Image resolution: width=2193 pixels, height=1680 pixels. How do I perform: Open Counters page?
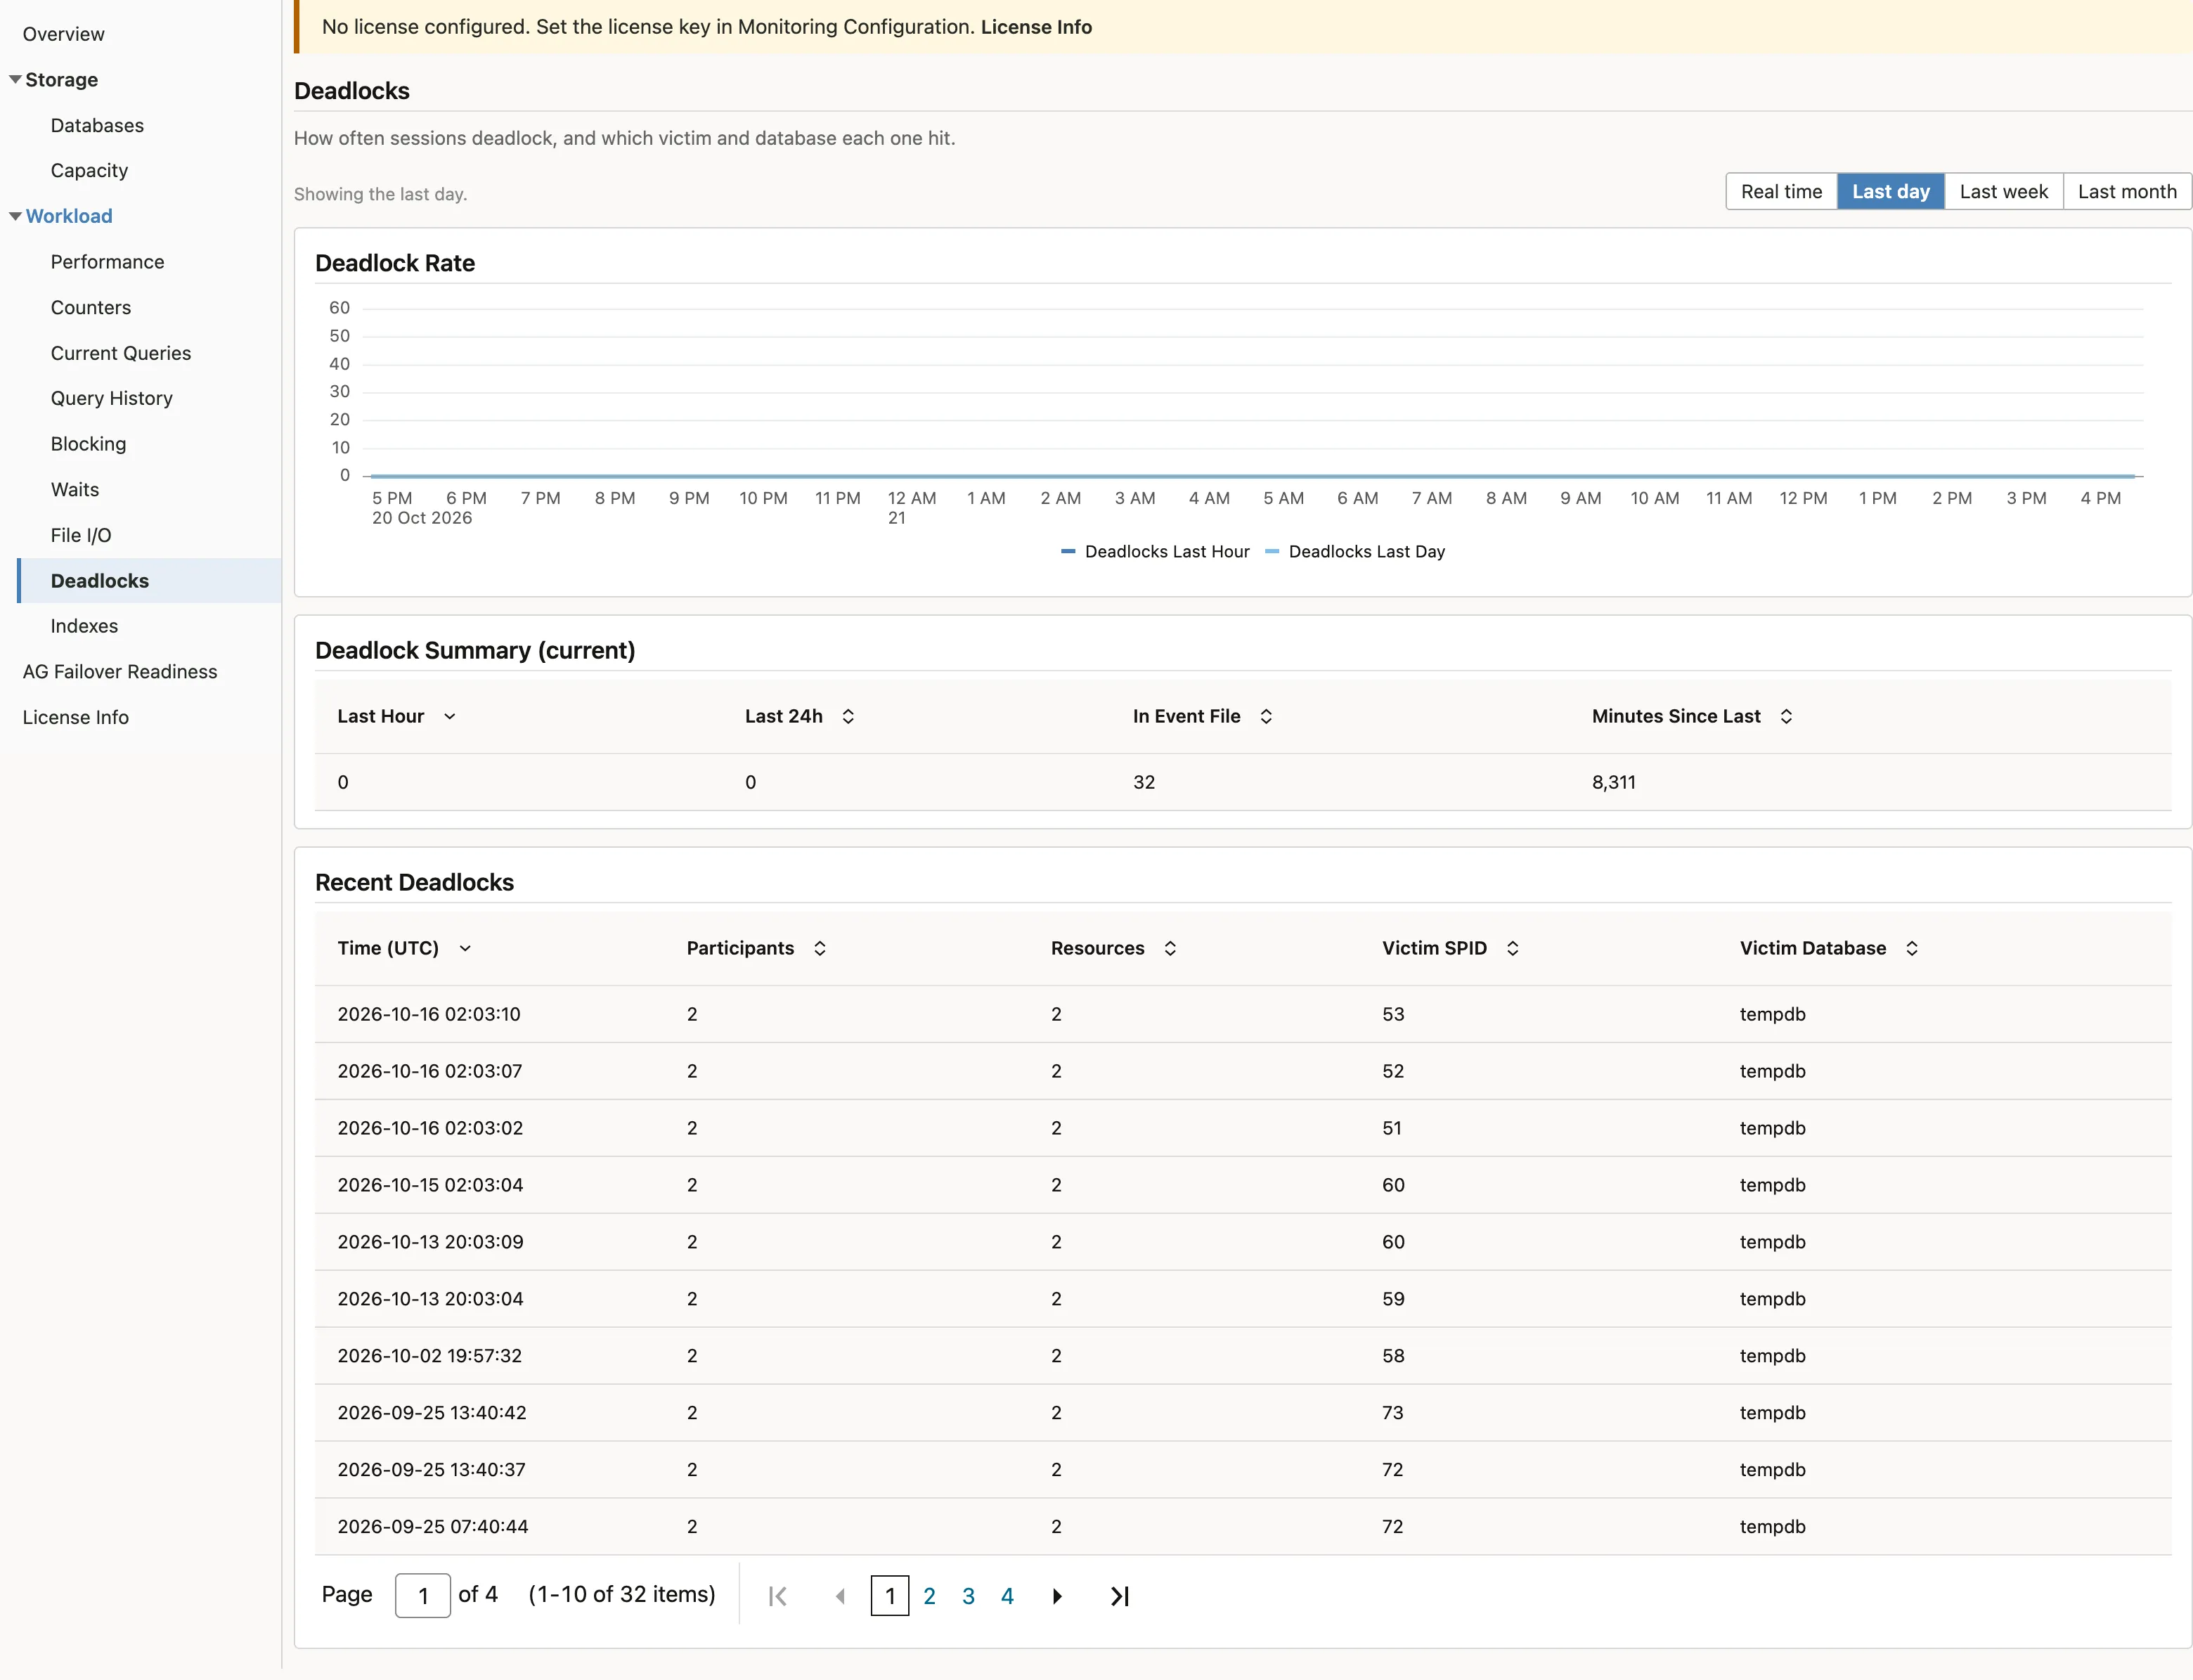[x=90, y=307]
